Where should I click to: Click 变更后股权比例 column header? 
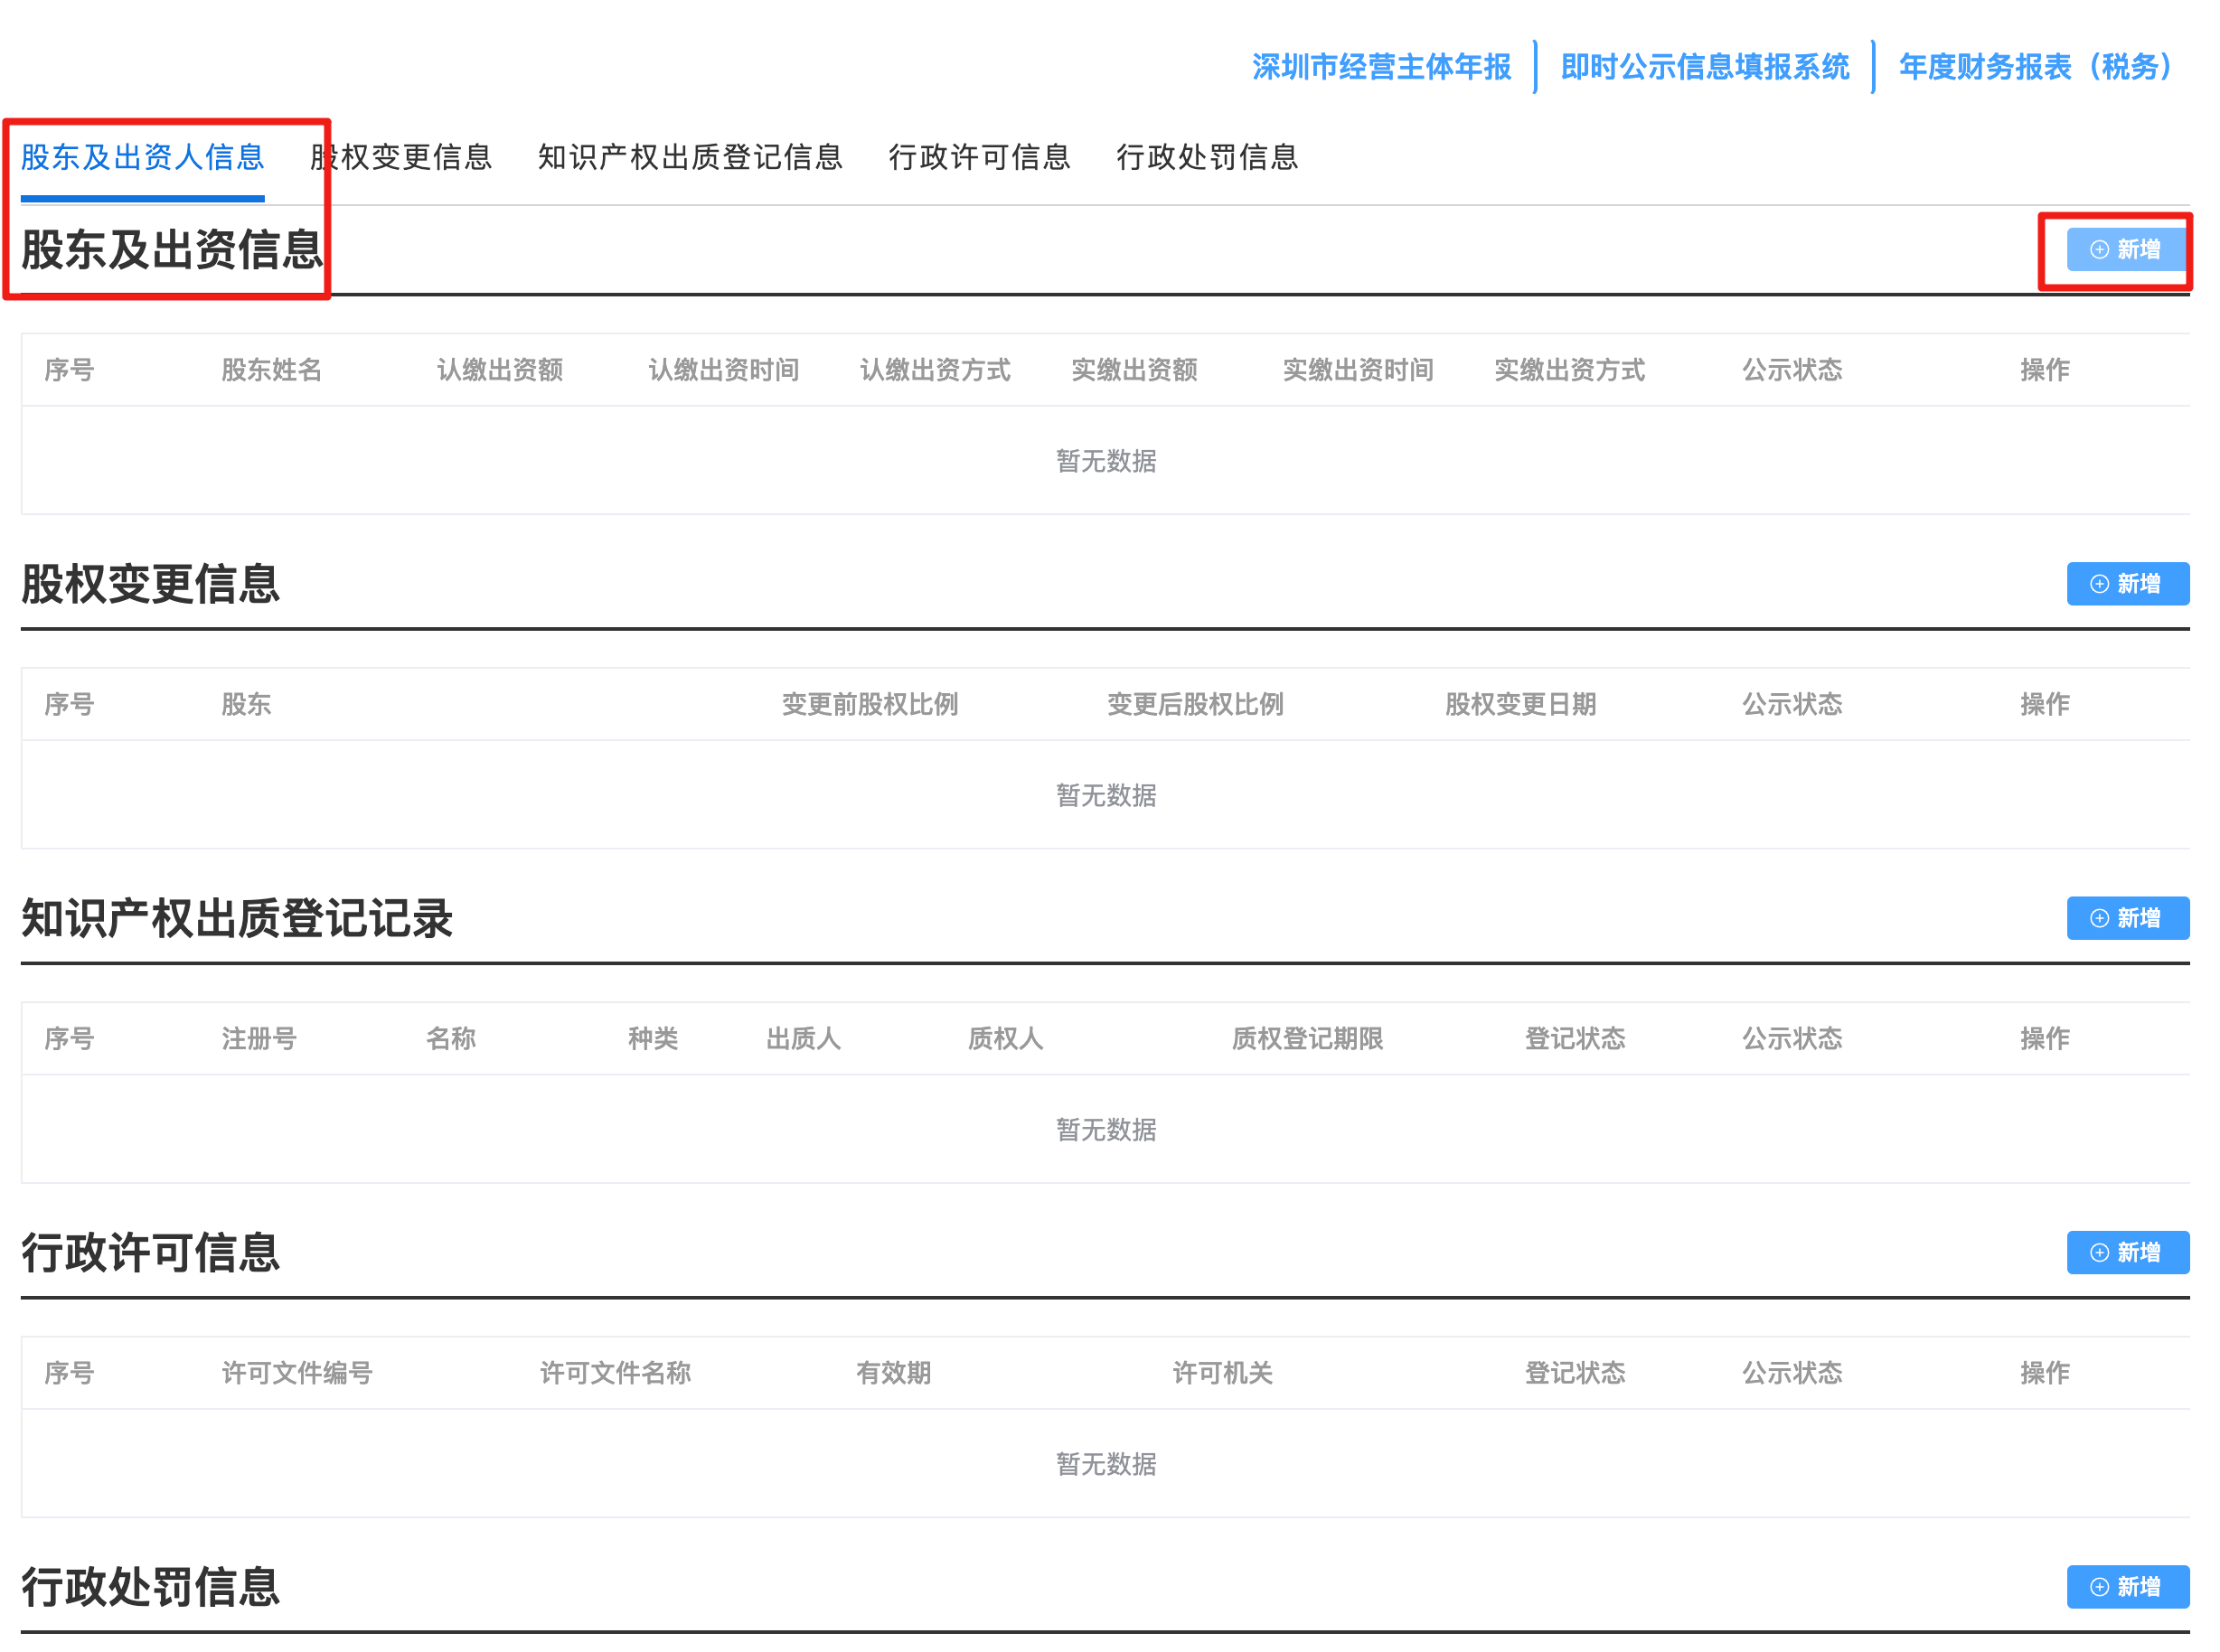[x=1195, y=704]
